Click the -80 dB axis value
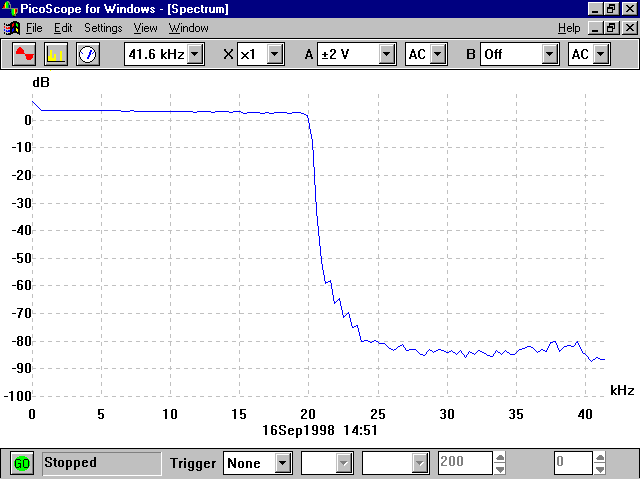640x480 pixels. coord(21,342)
